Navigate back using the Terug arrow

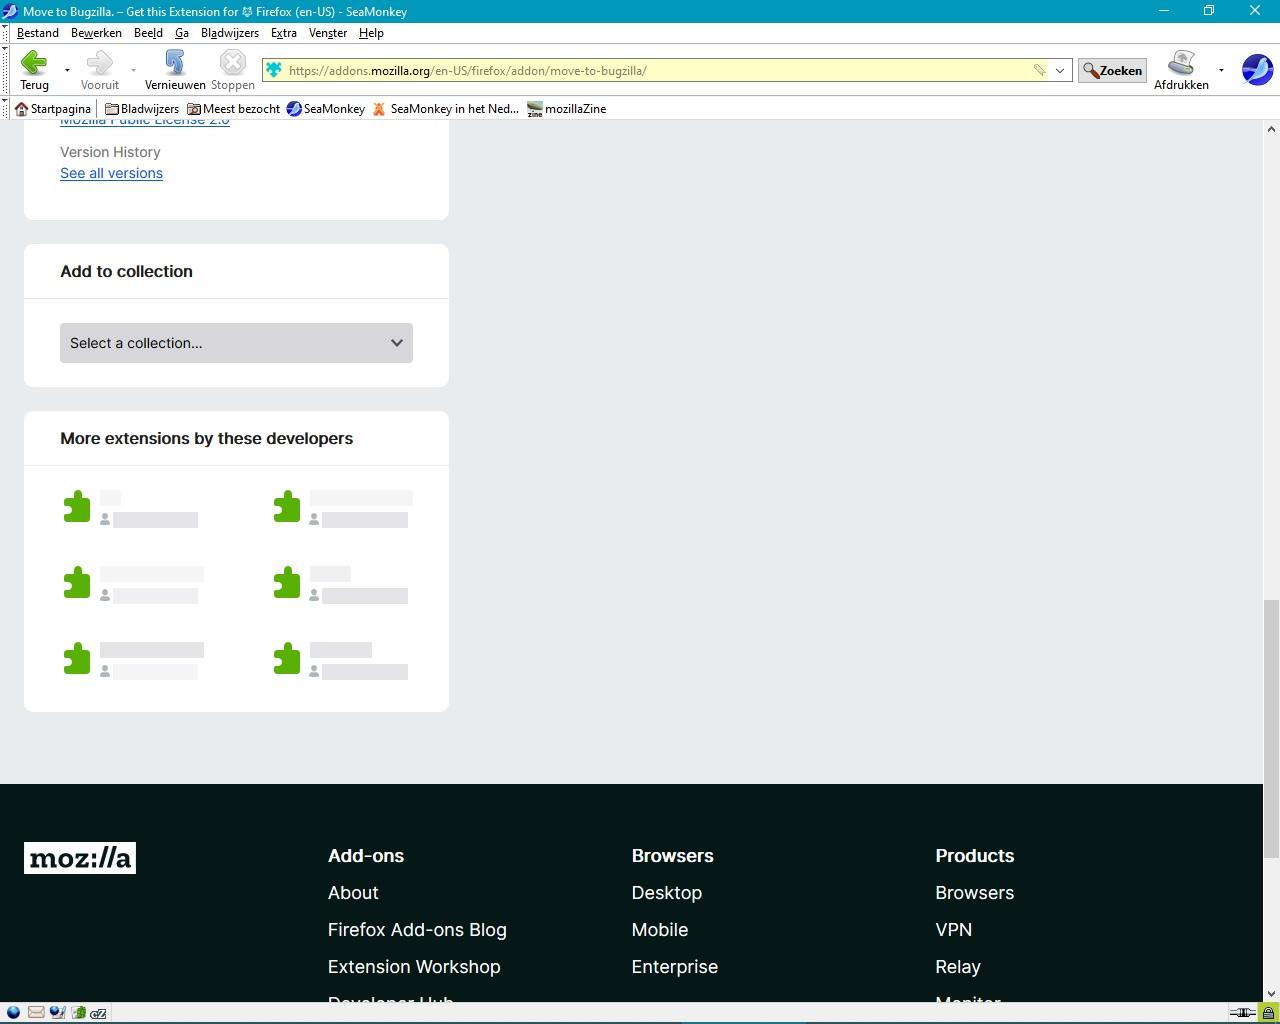pos(34,63)
